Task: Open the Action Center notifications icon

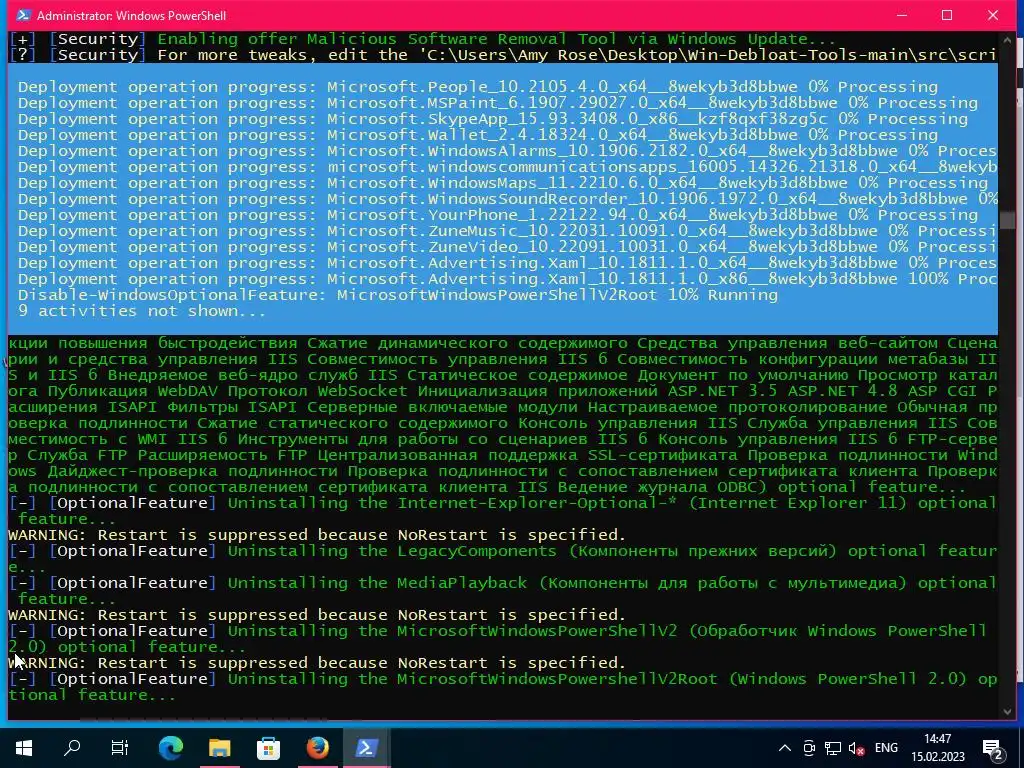Action: click(994, 748)
